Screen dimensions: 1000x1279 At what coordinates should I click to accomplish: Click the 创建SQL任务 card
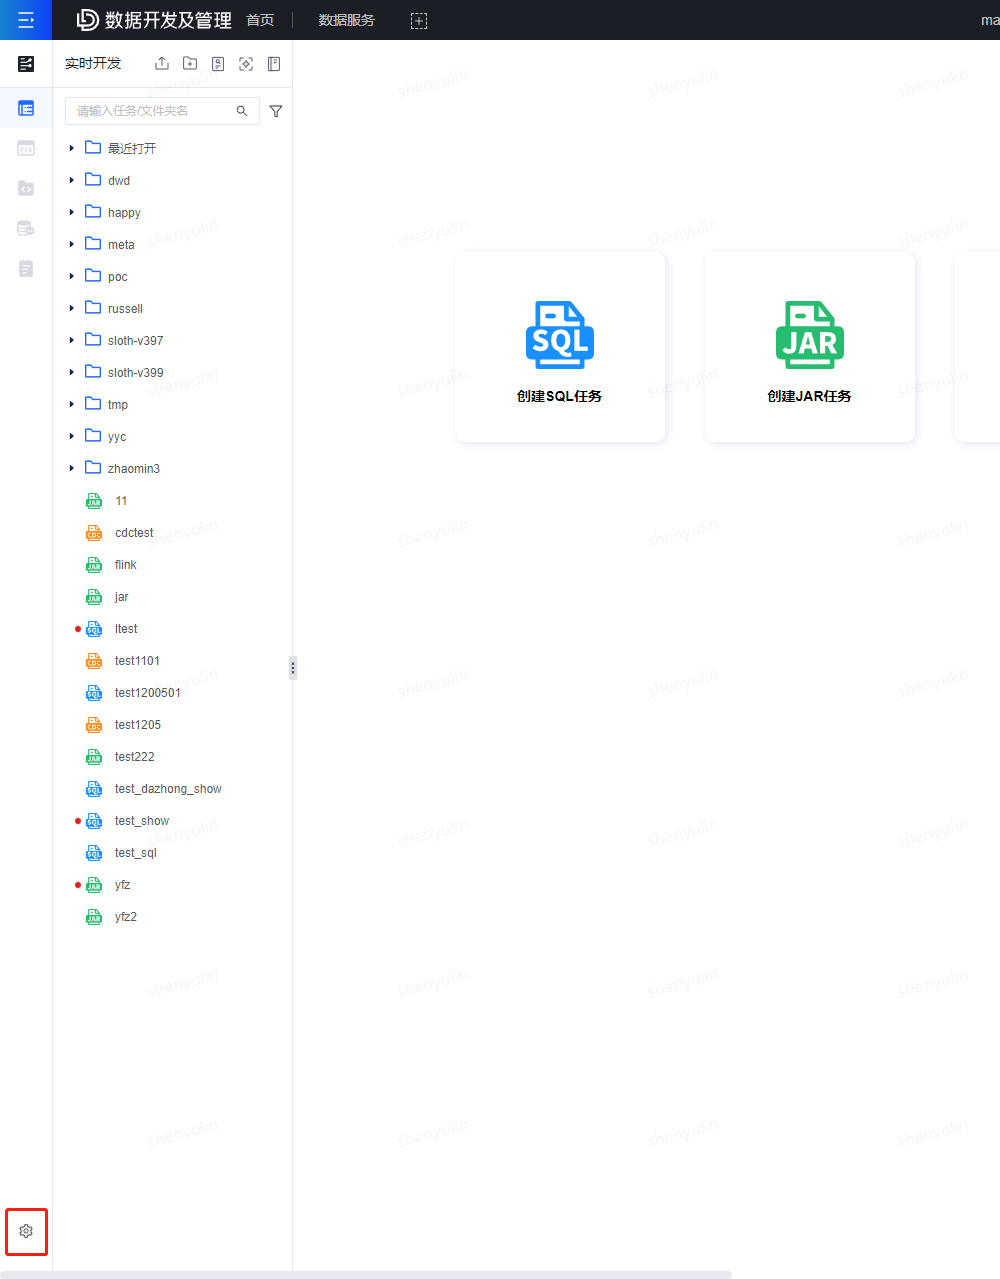[x=559, y=346]
